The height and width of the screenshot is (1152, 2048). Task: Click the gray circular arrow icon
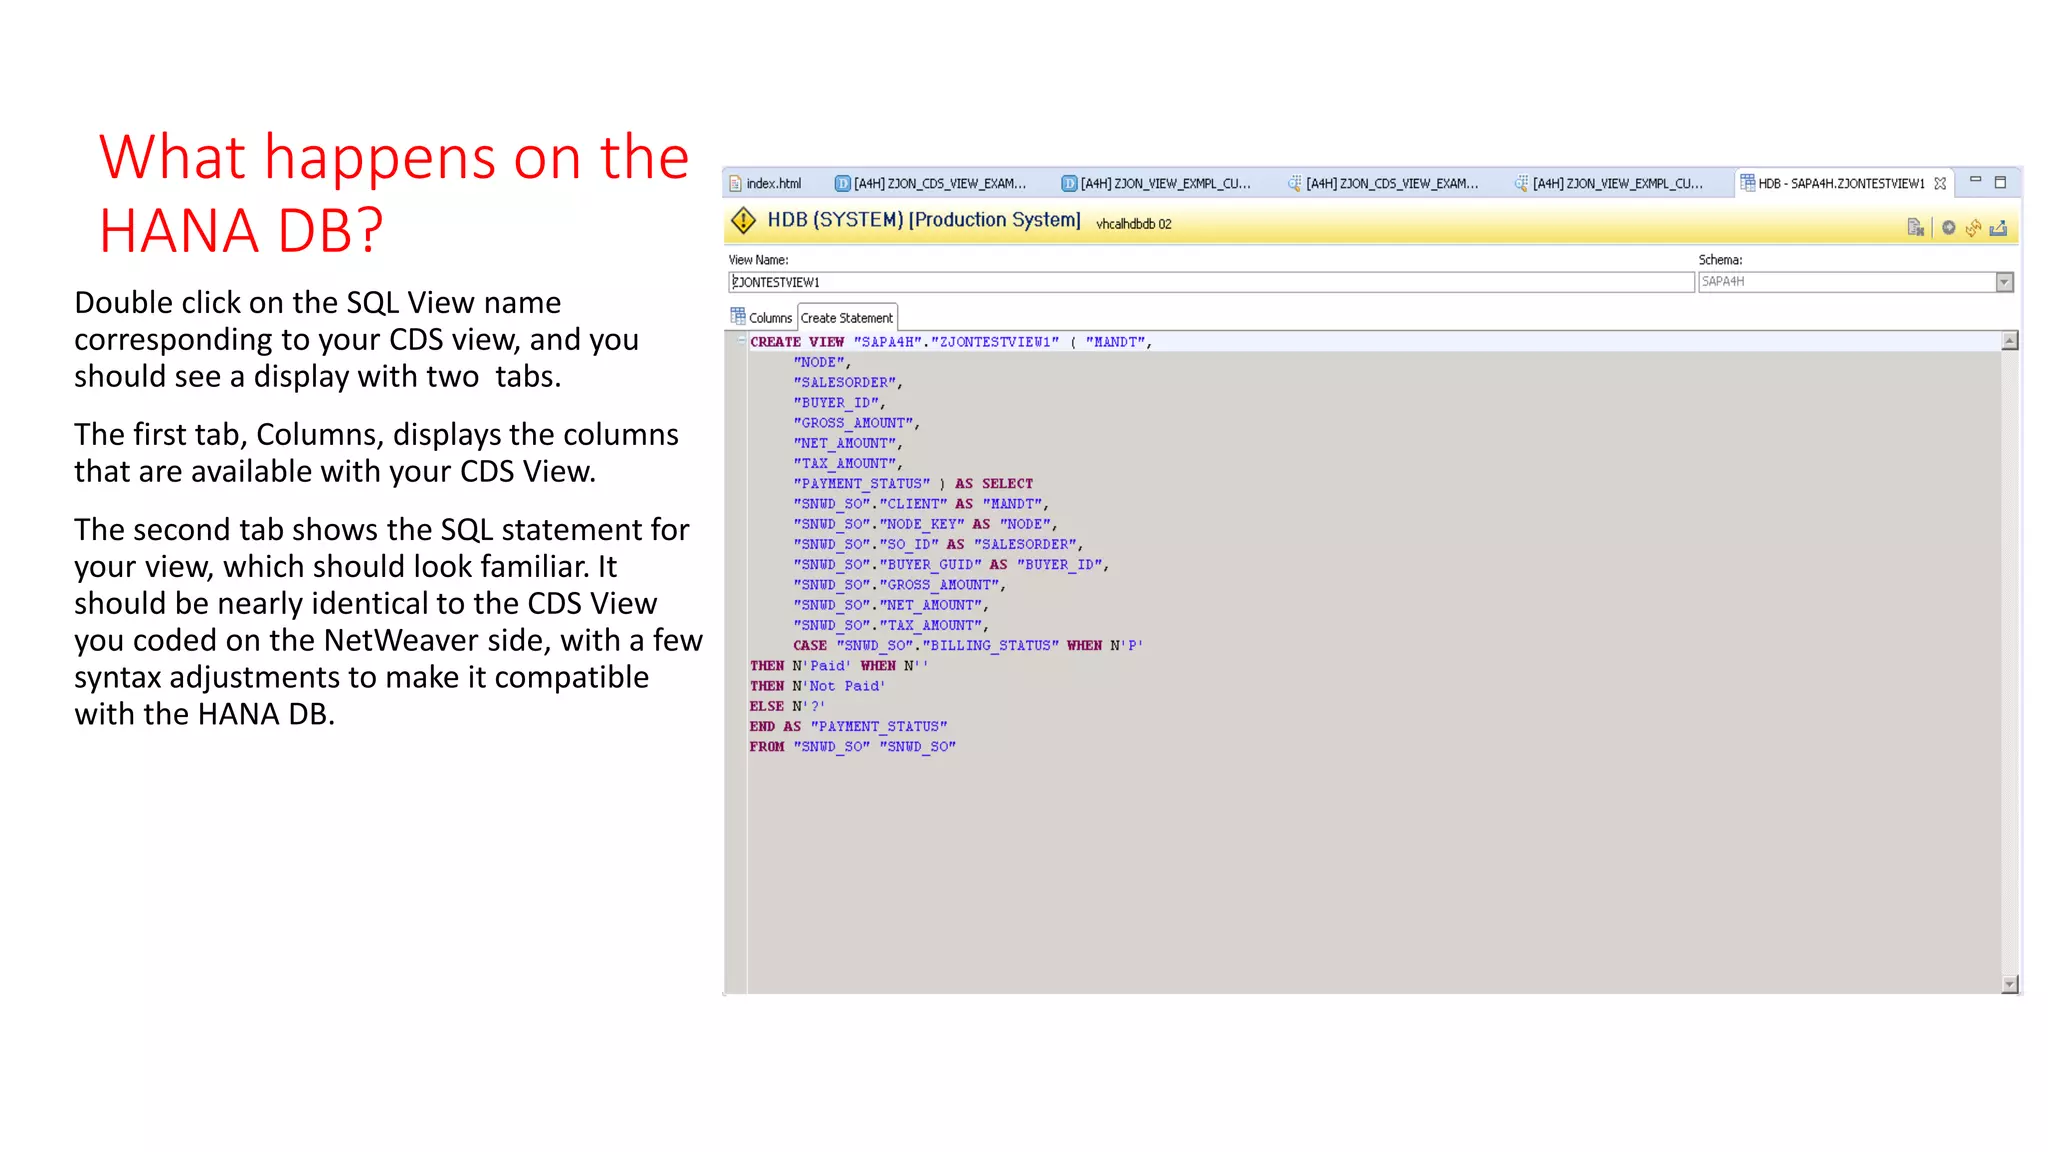tap(1948, 228)
